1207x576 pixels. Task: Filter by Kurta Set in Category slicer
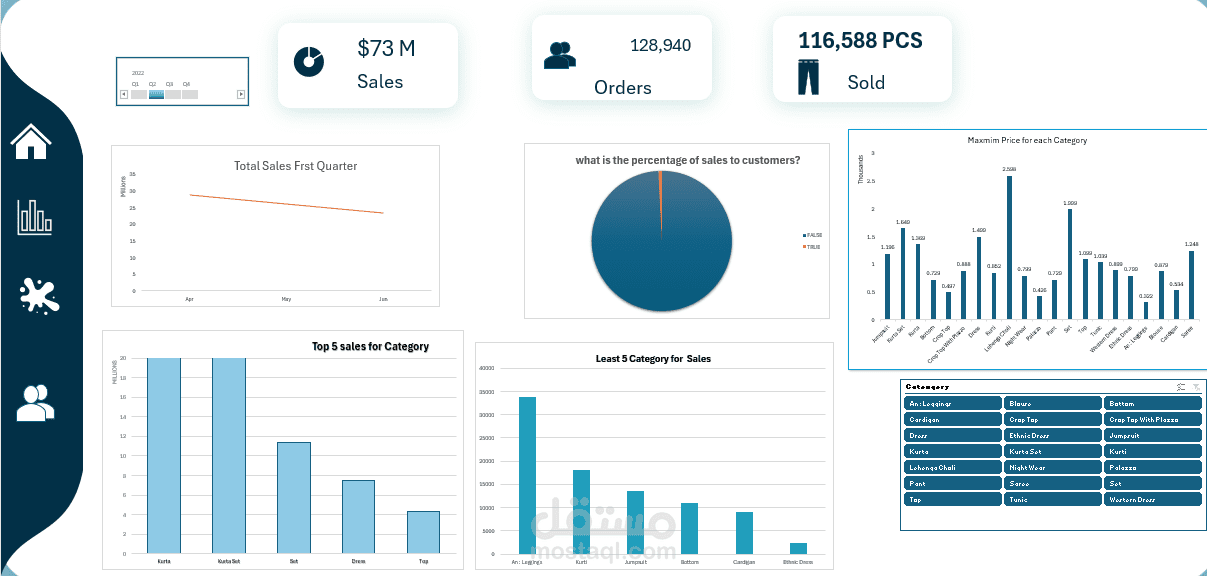point(1053,451)
